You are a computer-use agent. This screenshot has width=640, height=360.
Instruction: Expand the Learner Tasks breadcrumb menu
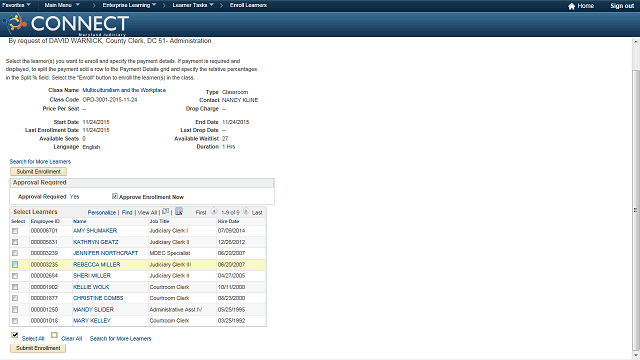(193, 5)
